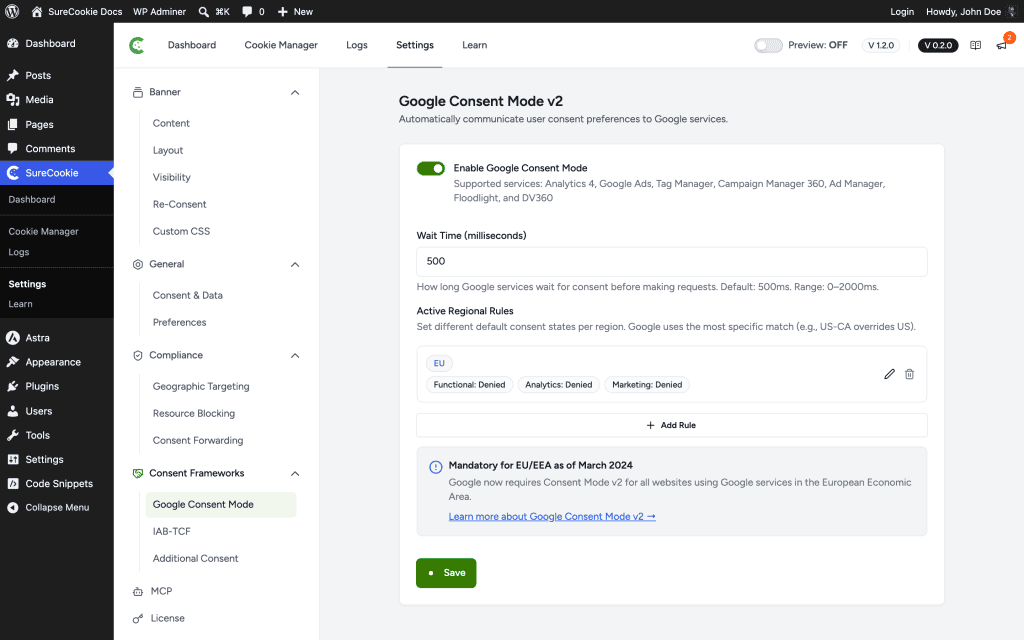Open the MCP settings section
1024x640 pixels.
161,591
